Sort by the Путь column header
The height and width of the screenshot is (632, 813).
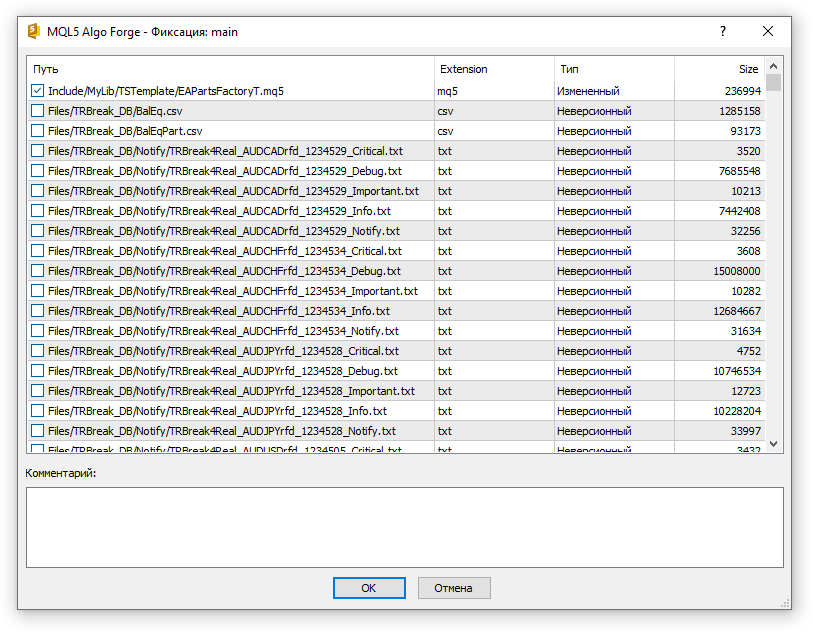pos(231,69)
